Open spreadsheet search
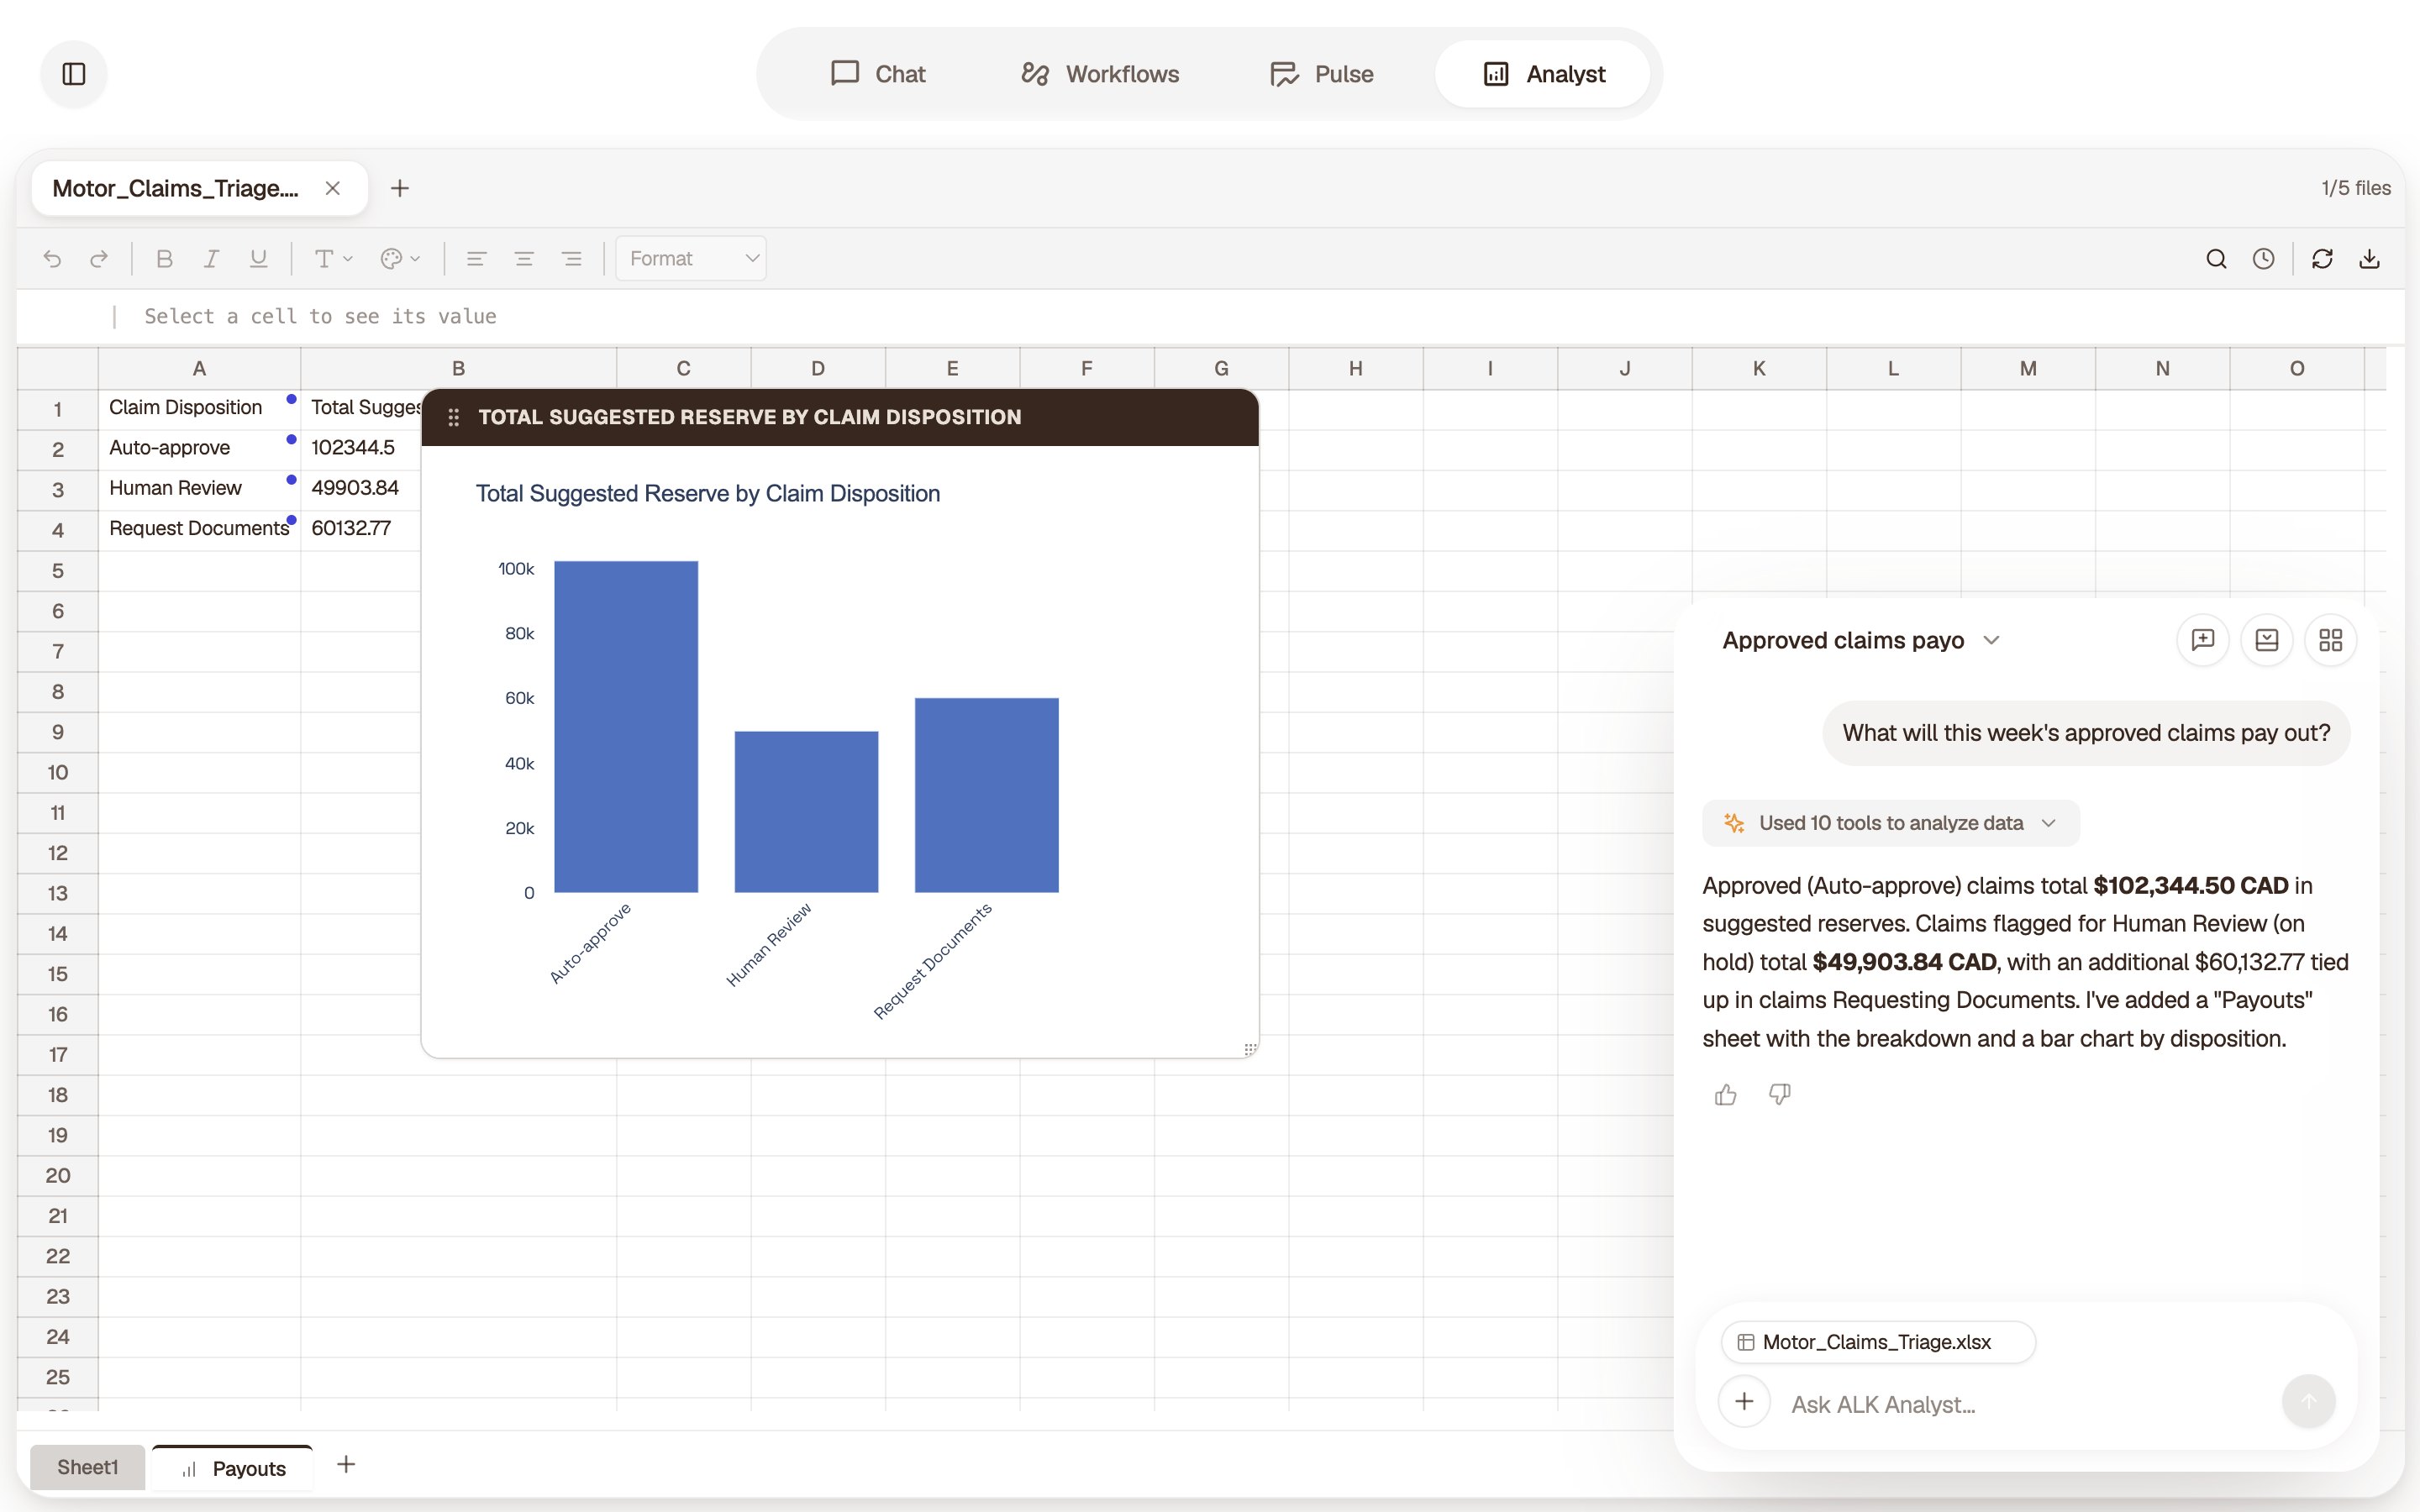Viewport: 2420px width, 1512px height. point(2216,259)
